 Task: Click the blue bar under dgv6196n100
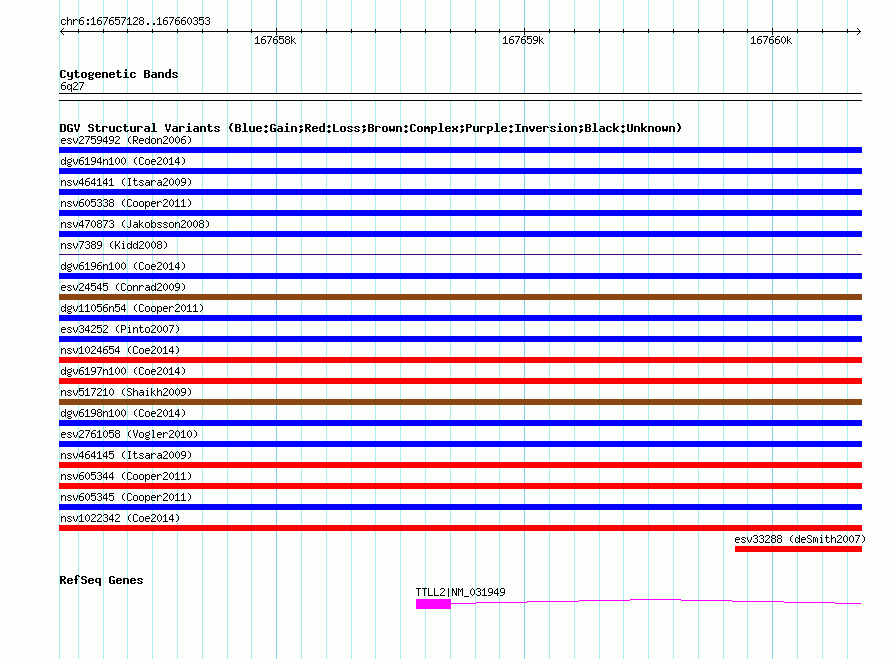[x=460, y=276]
